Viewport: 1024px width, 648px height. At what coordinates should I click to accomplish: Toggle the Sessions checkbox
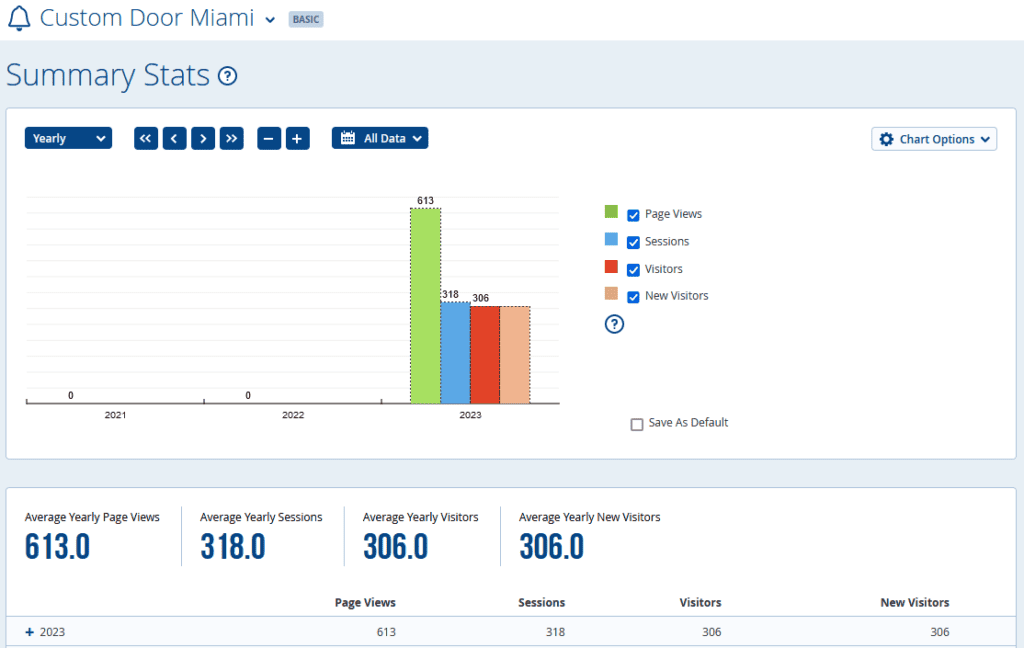[x=633, y=242]
